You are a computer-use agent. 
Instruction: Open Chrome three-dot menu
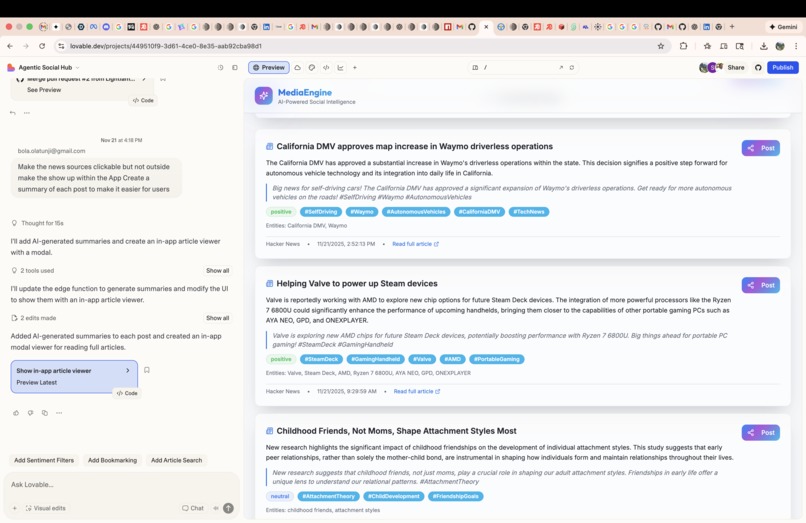click(x=796, y=46)
